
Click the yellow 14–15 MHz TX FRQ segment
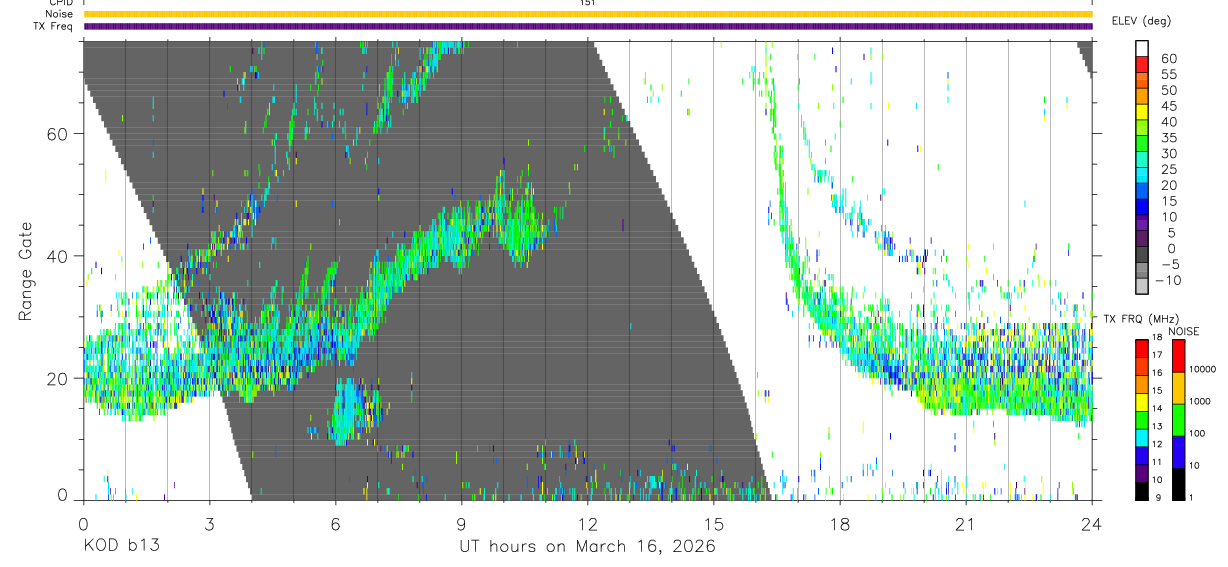pos(1142,402)
